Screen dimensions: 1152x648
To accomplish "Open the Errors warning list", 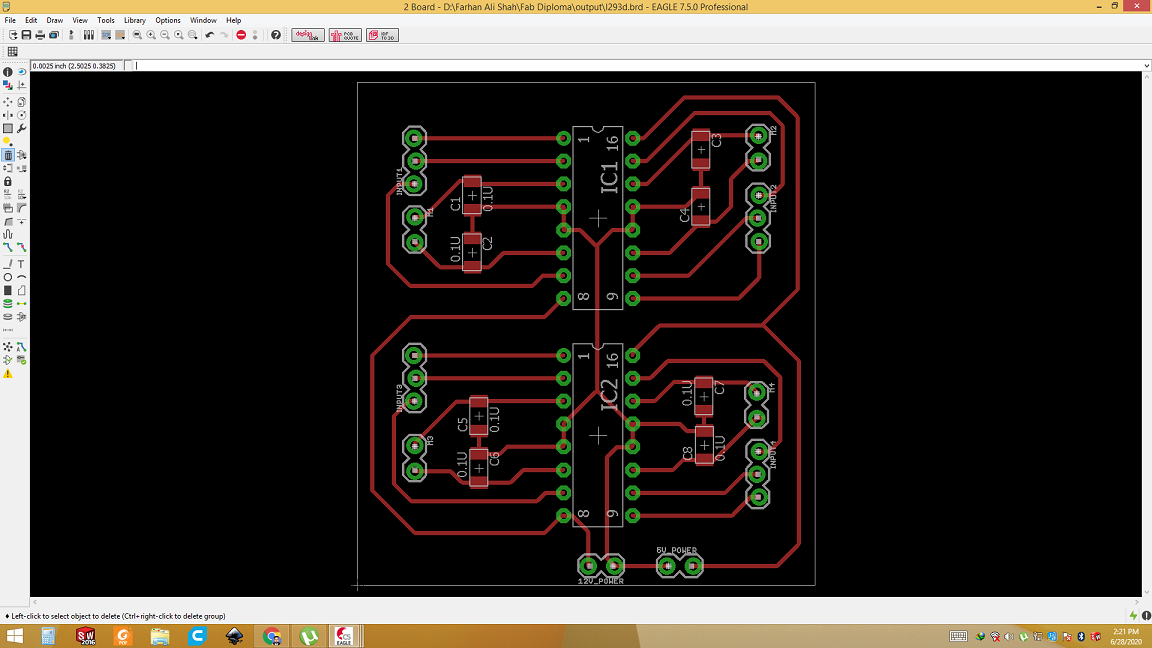I will click(7, 374).
